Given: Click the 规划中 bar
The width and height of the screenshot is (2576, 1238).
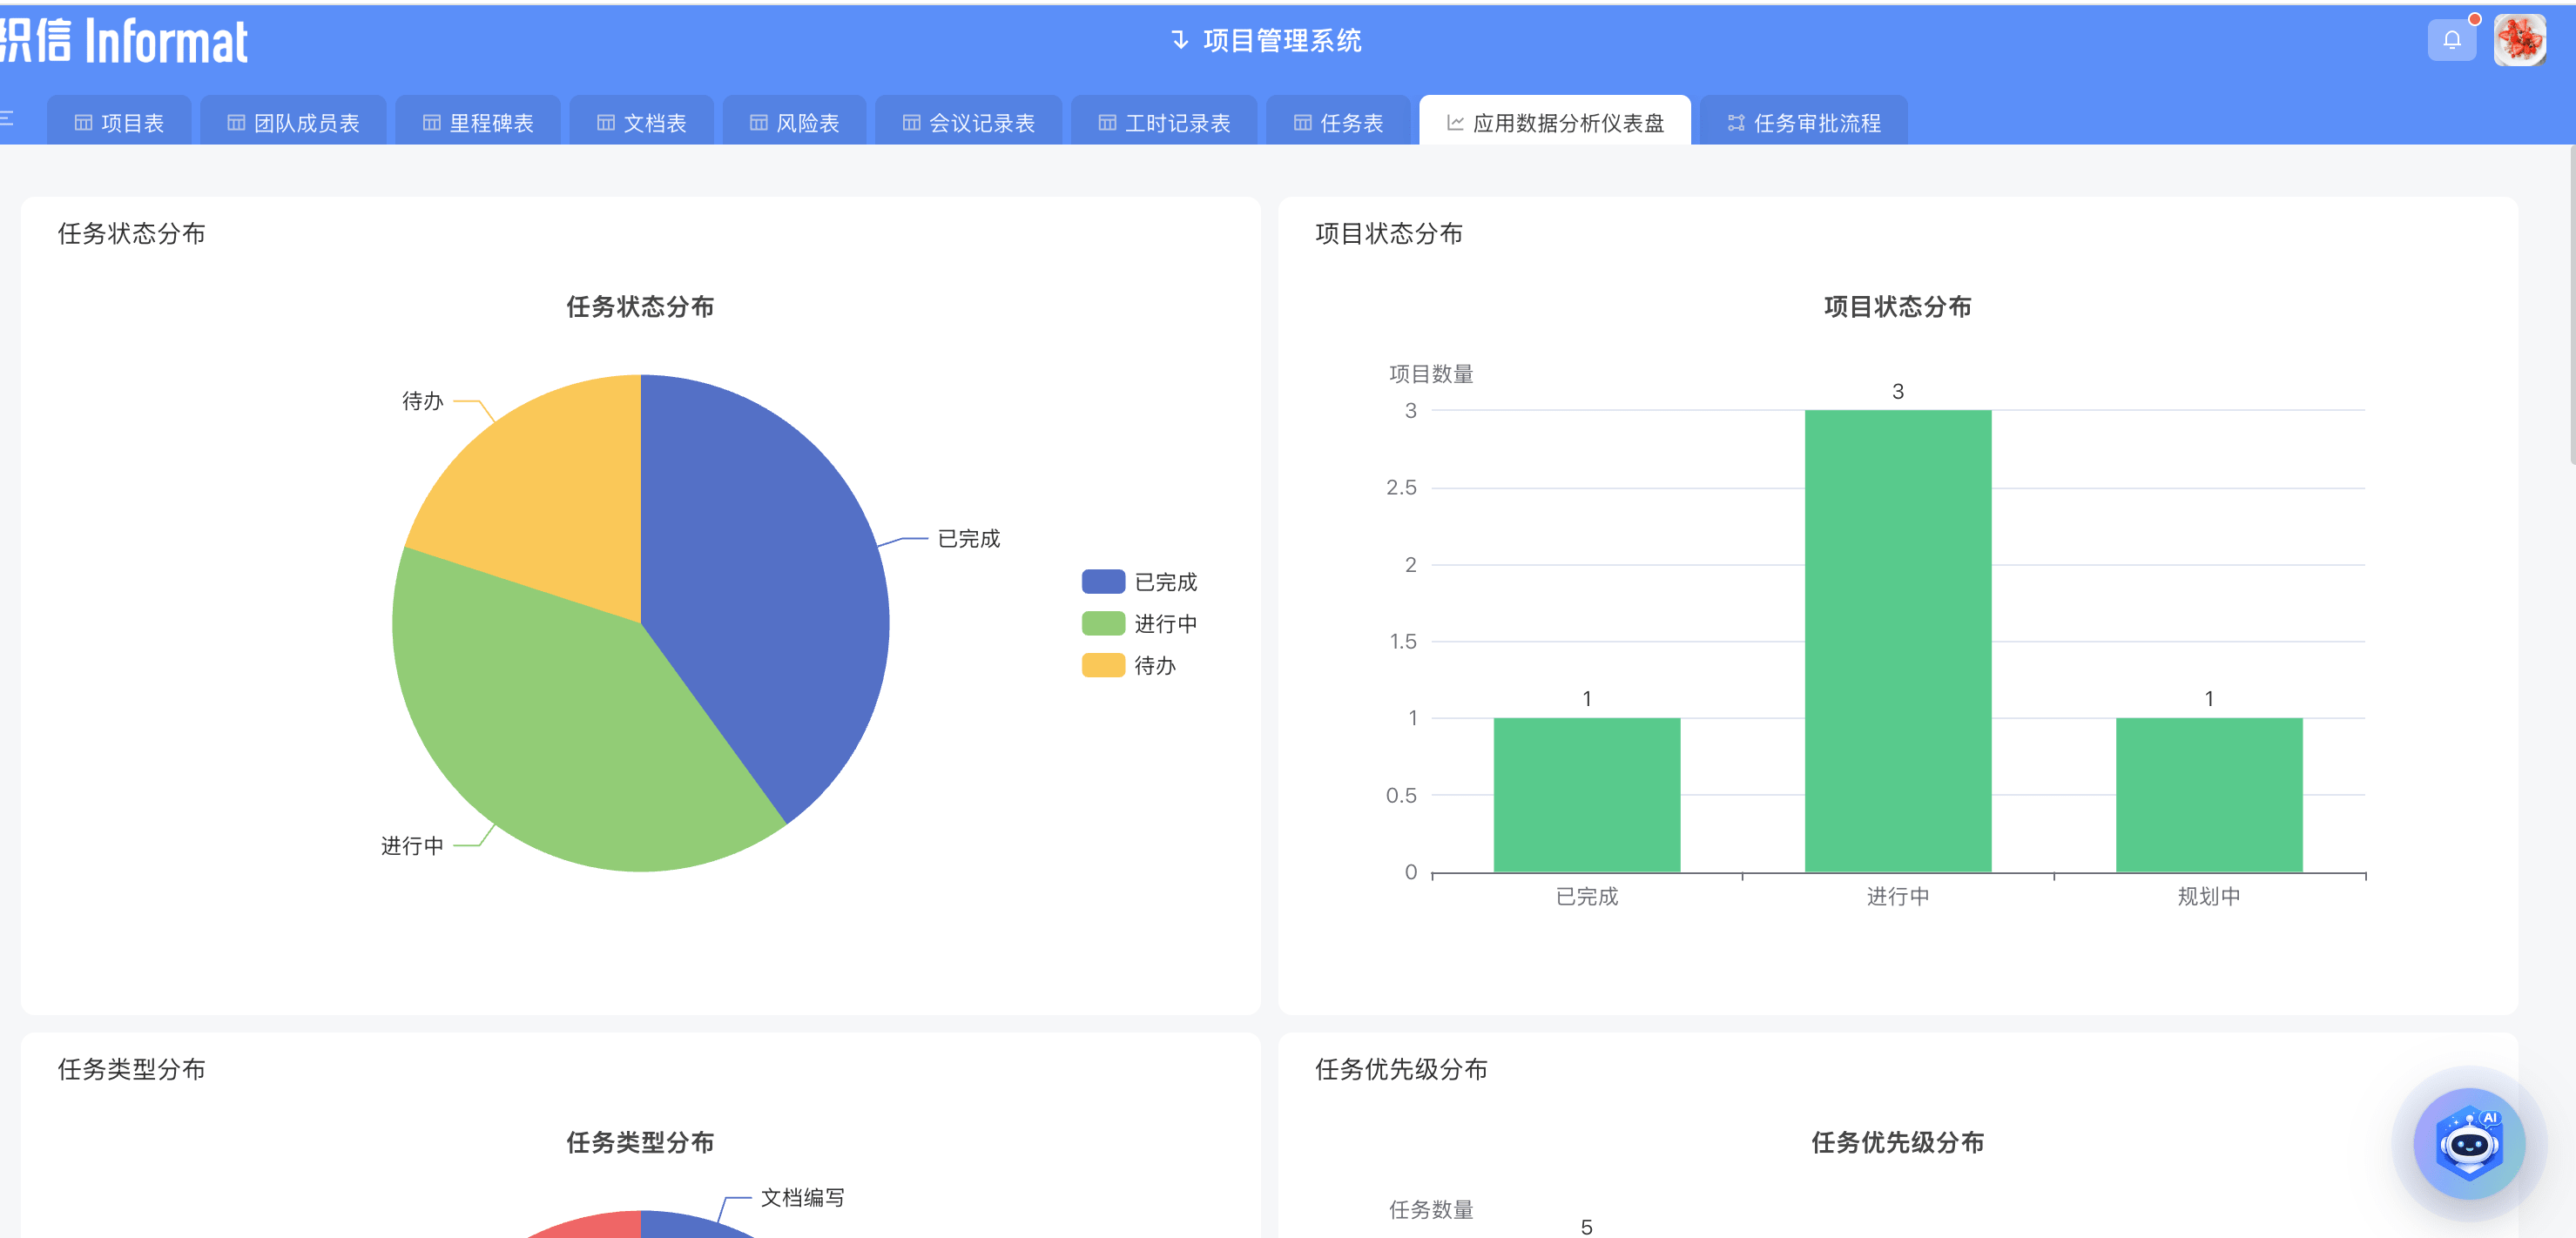Looking at the screenshot, I should click(2208, 795).
